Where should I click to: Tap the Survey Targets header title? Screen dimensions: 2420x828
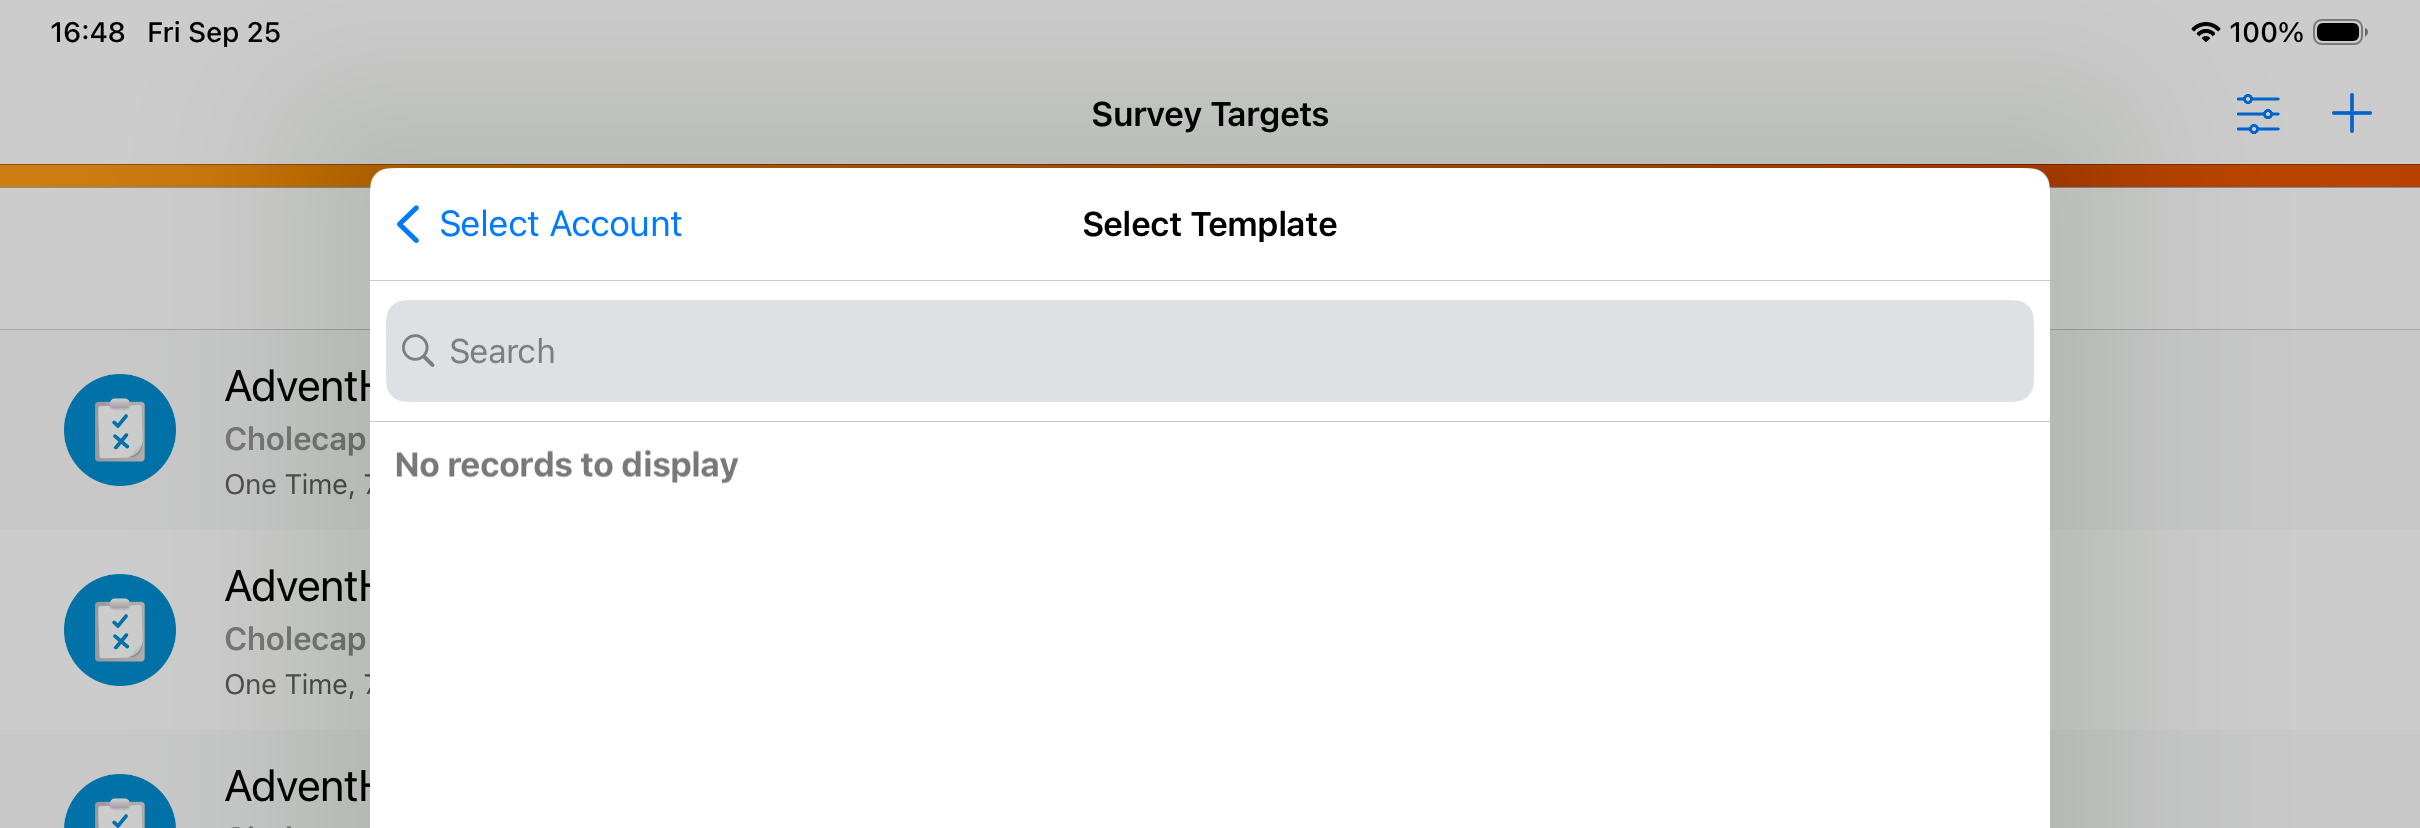[x=1210, y=114]
